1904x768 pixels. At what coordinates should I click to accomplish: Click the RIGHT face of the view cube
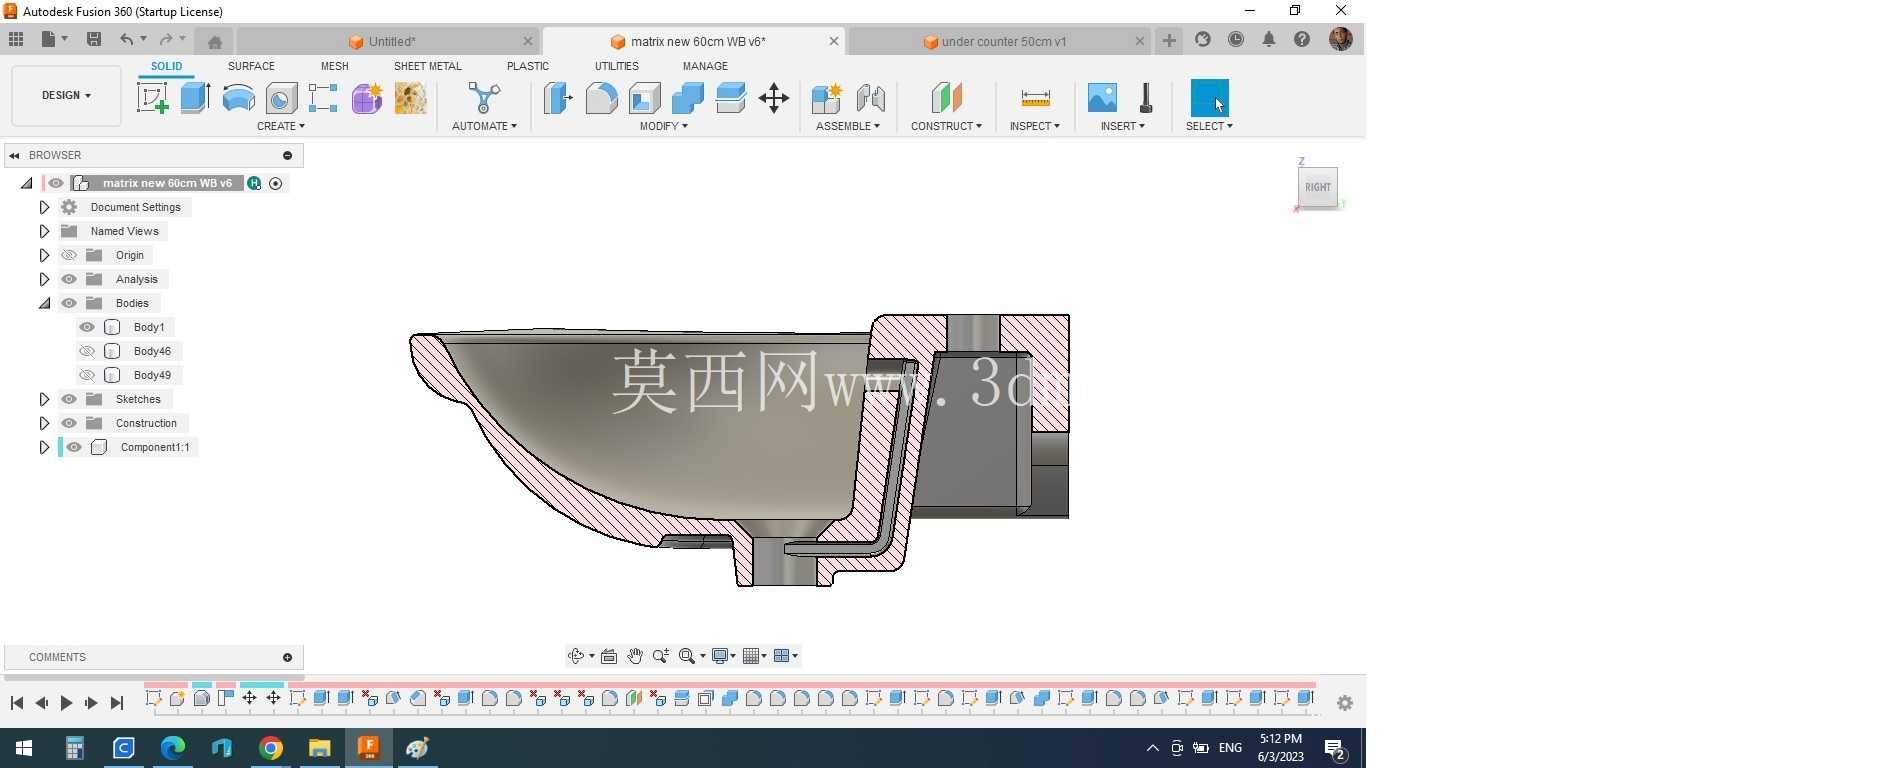coord(1318,187)
